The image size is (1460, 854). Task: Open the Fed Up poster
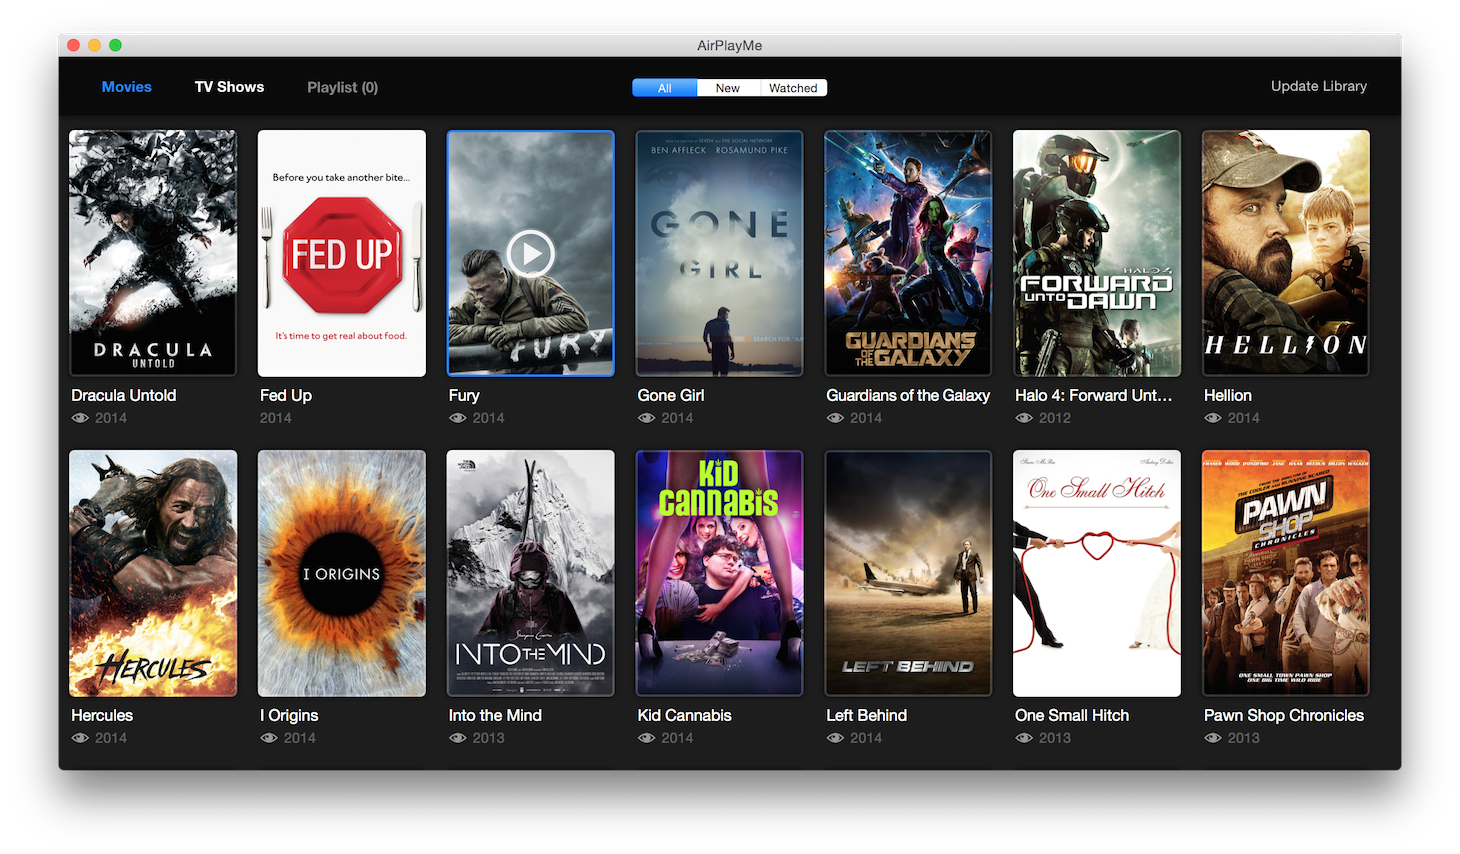click(342, 253)
